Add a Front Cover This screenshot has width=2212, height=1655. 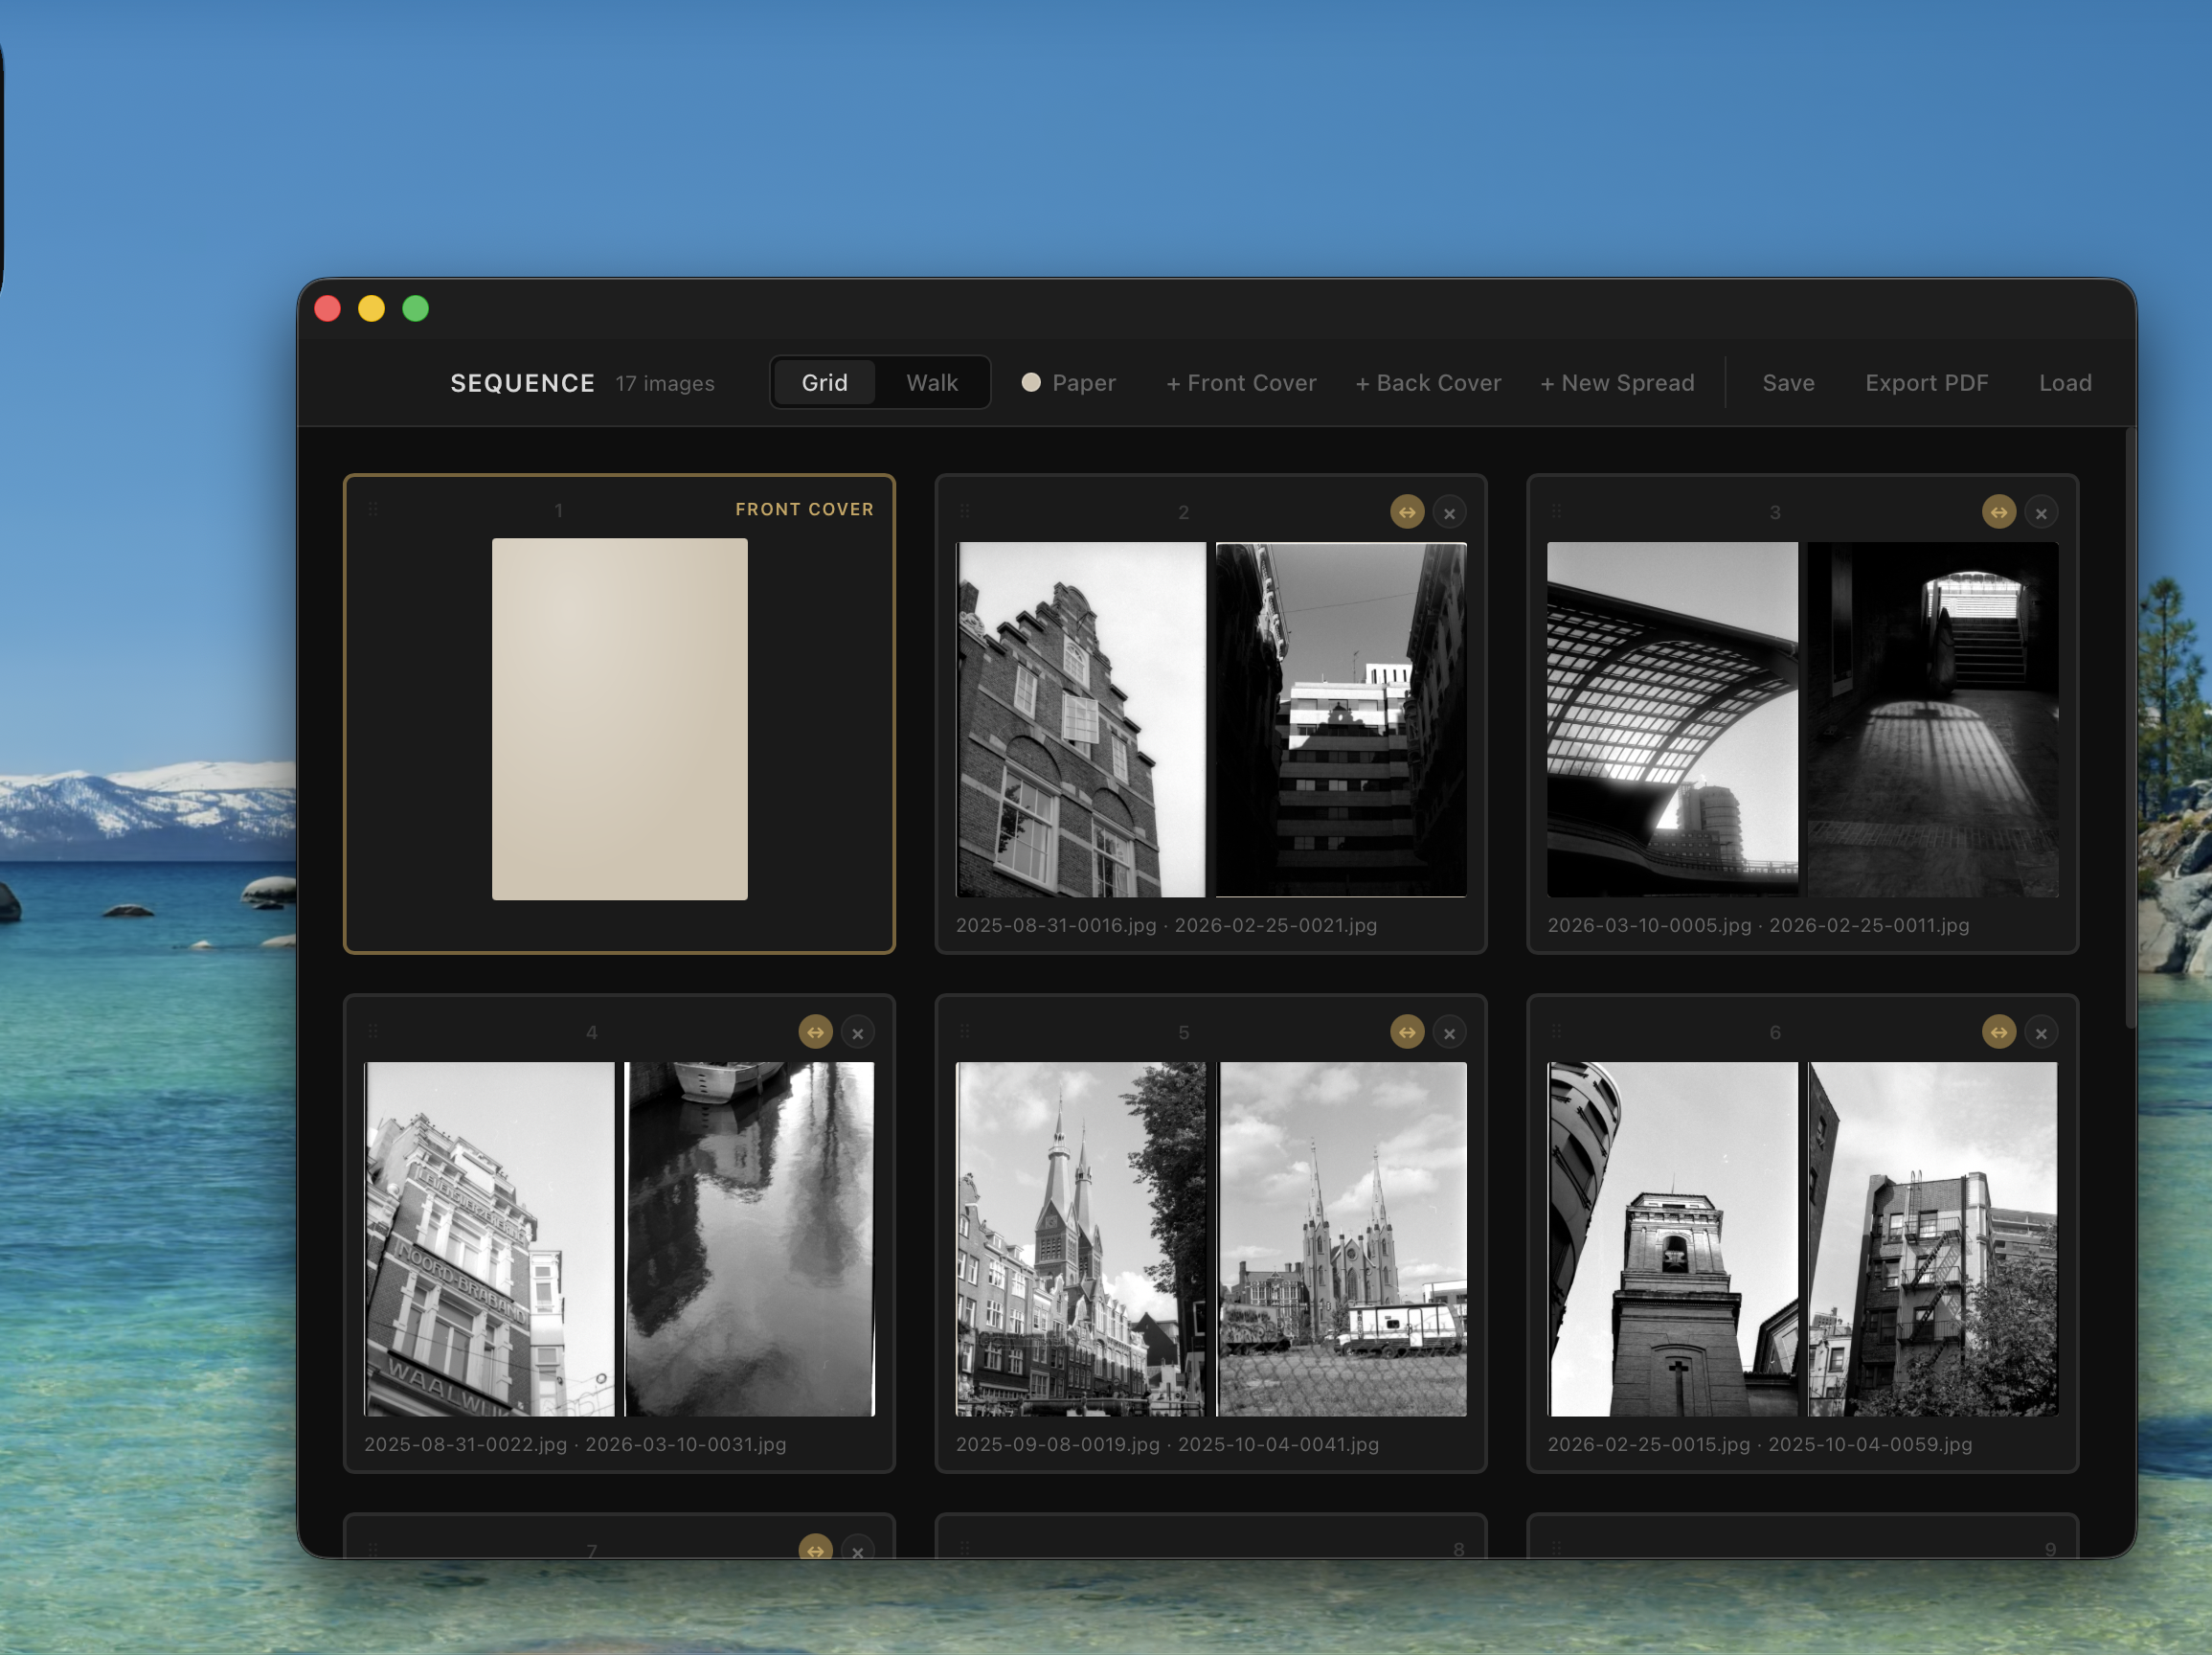coord(1240,383)
